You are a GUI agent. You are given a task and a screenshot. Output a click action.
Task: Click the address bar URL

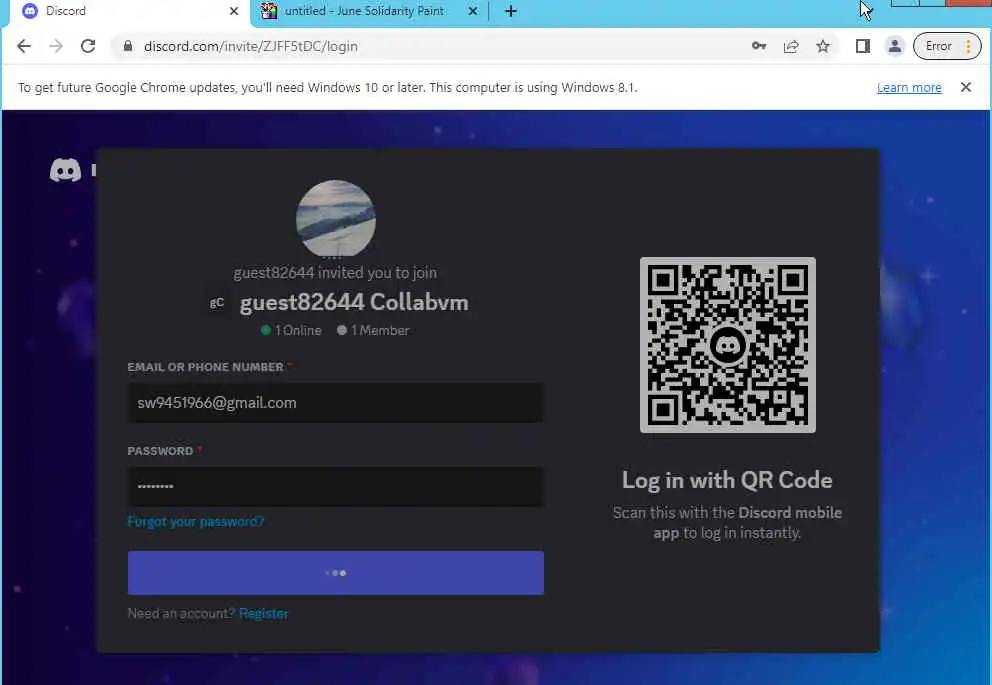251,46
